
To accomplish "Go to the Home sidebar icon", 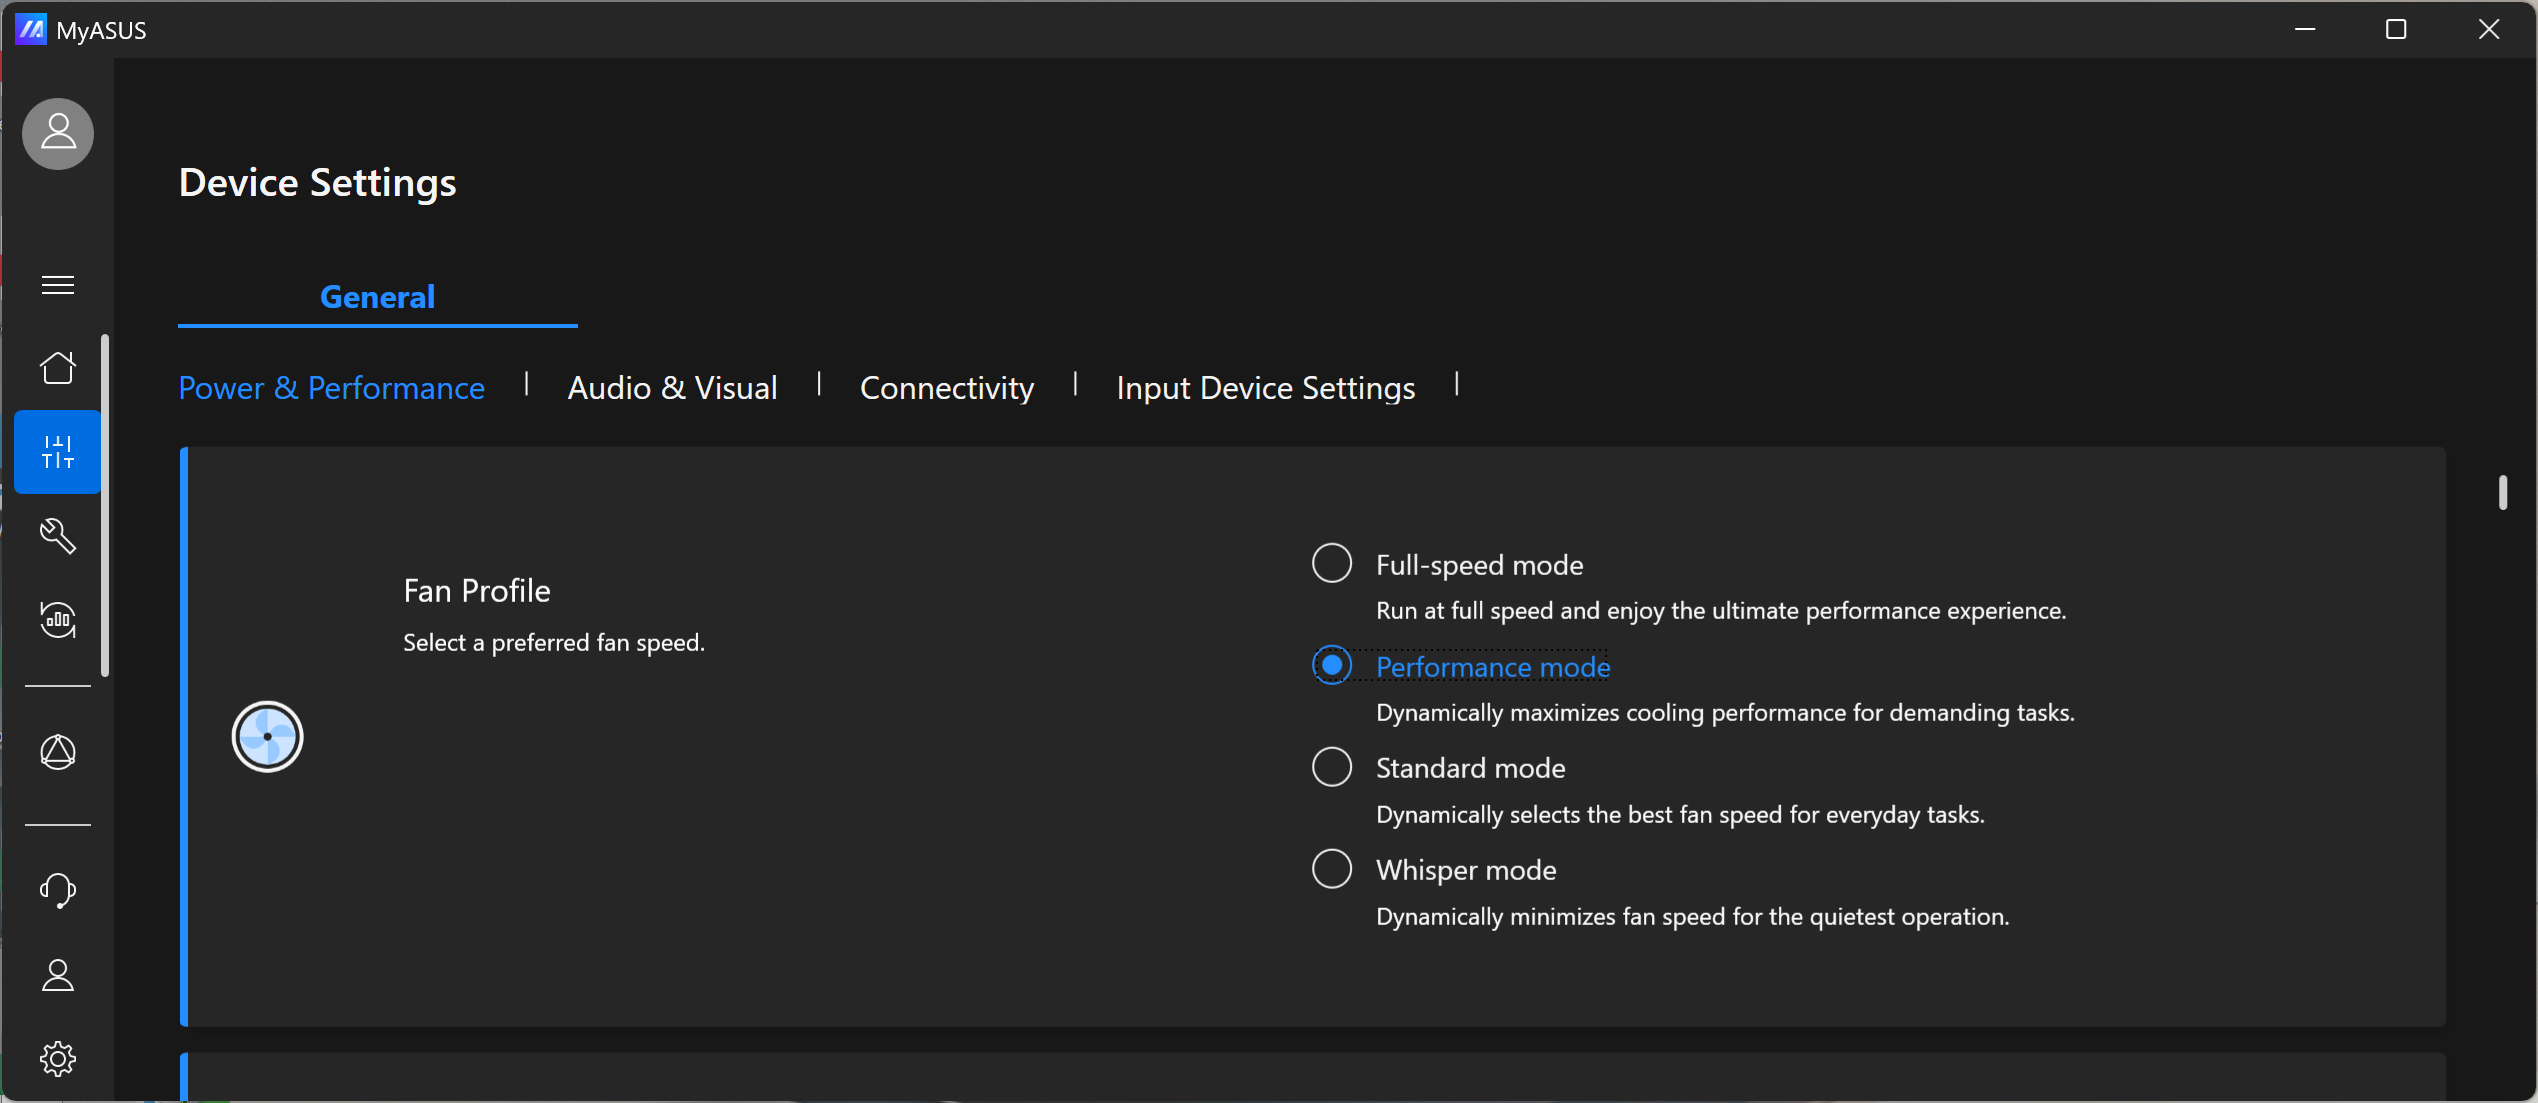I will [58, 367].
